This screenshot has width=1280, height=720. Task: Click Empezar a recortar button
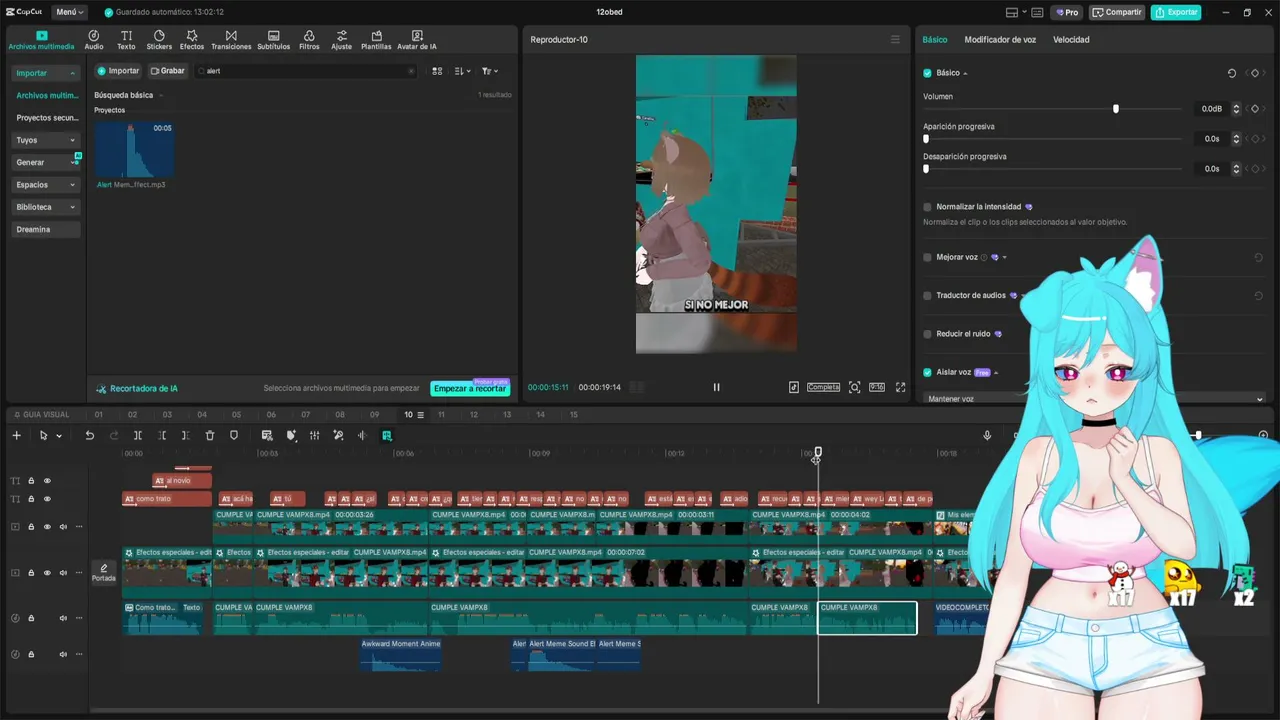(470, 388)
